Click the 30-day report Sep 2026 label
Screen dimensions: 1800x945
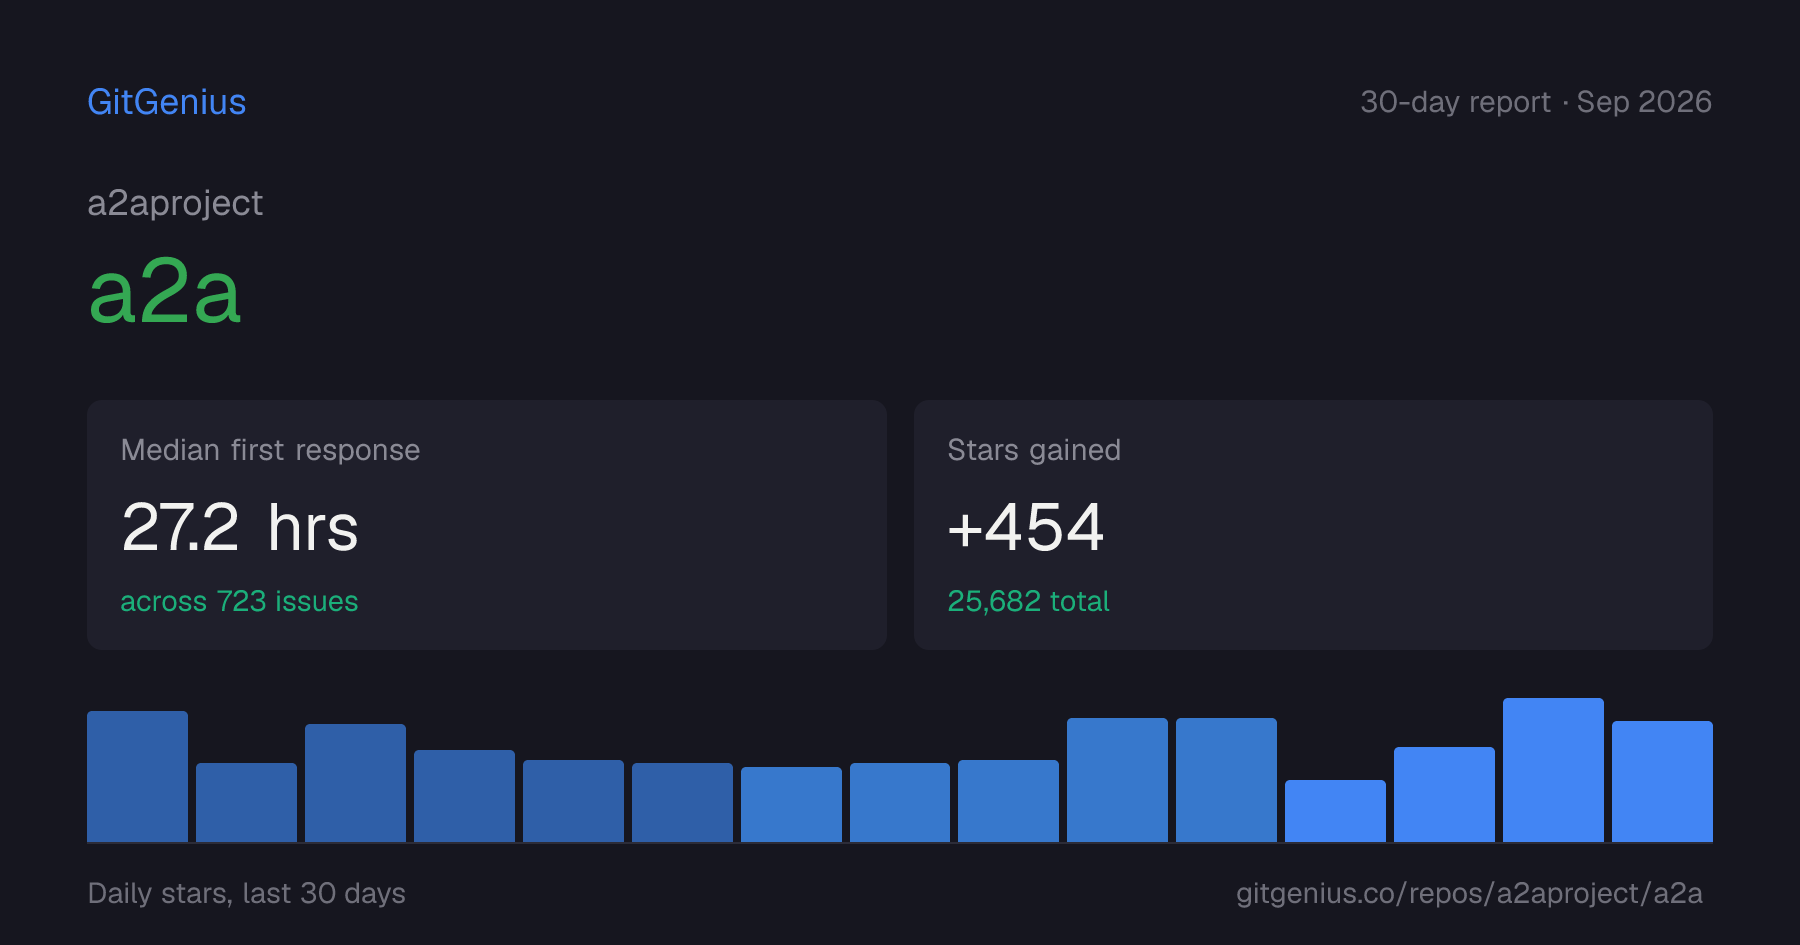point(1536,102)
